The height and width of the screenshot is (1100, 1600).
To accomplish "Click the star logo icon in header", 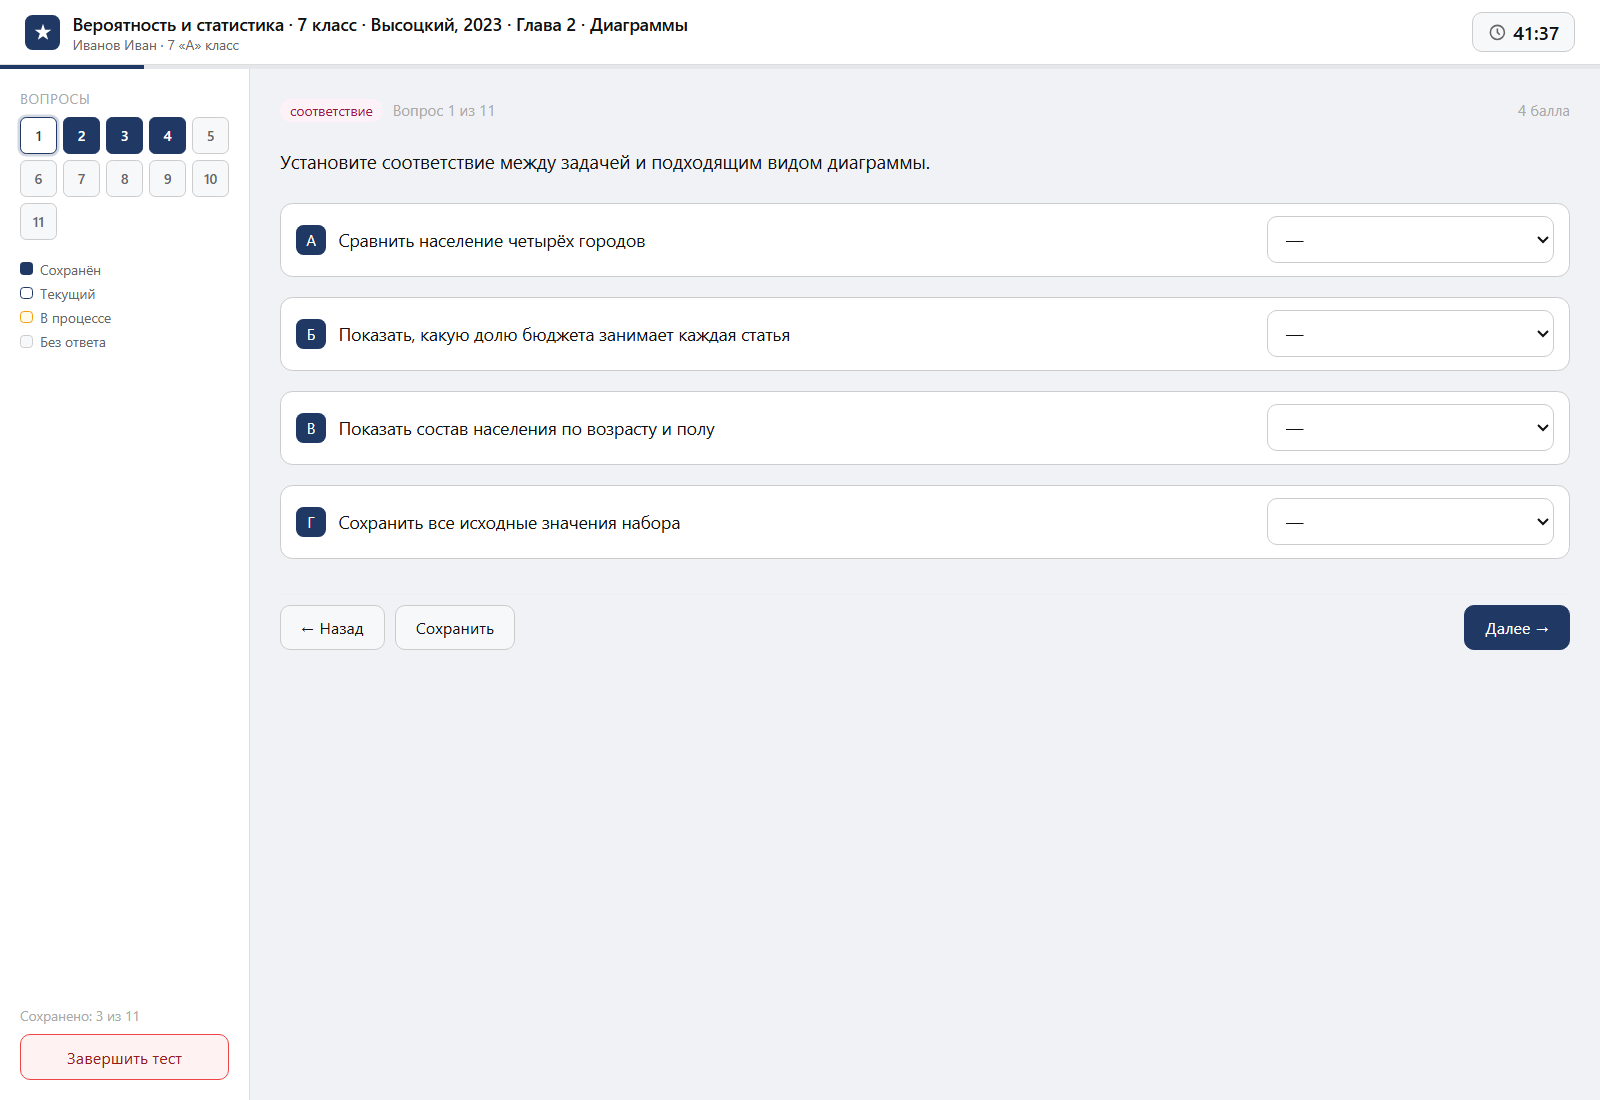I will coord(42,33).
